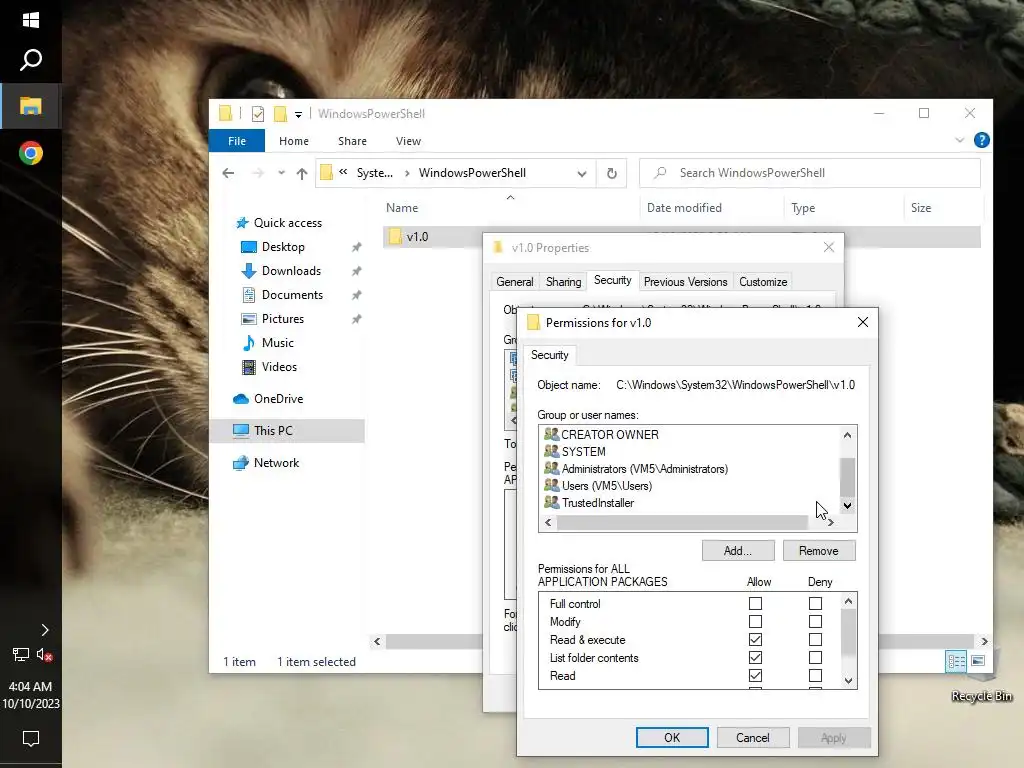Go up one folder level
The height and width of the screenshot is (768, 1024).
pyautogui.click(x=302, y=173)
